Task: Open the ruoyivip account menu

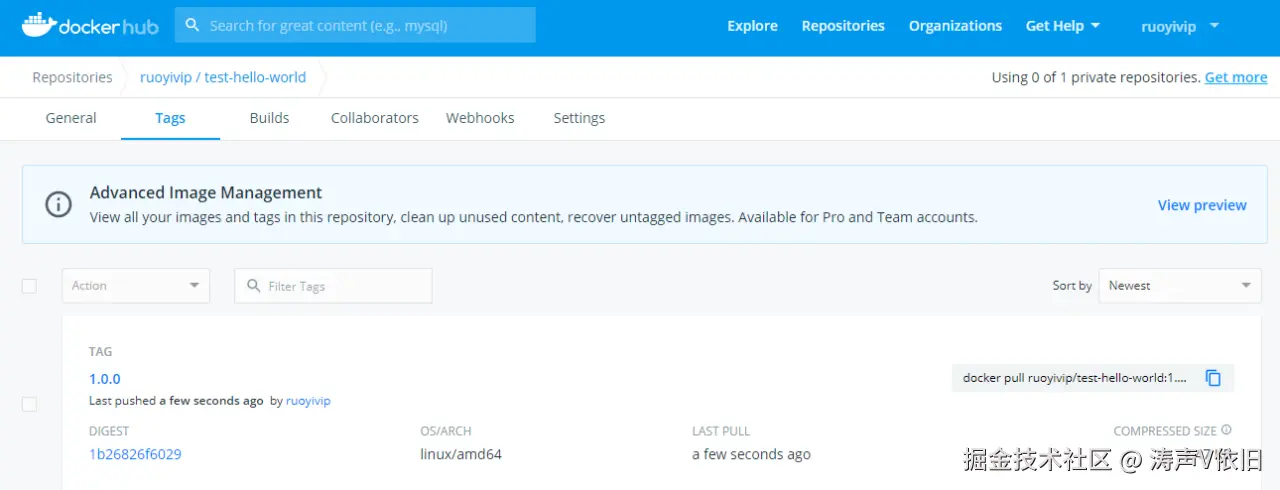Action: tap(1180, 27)
